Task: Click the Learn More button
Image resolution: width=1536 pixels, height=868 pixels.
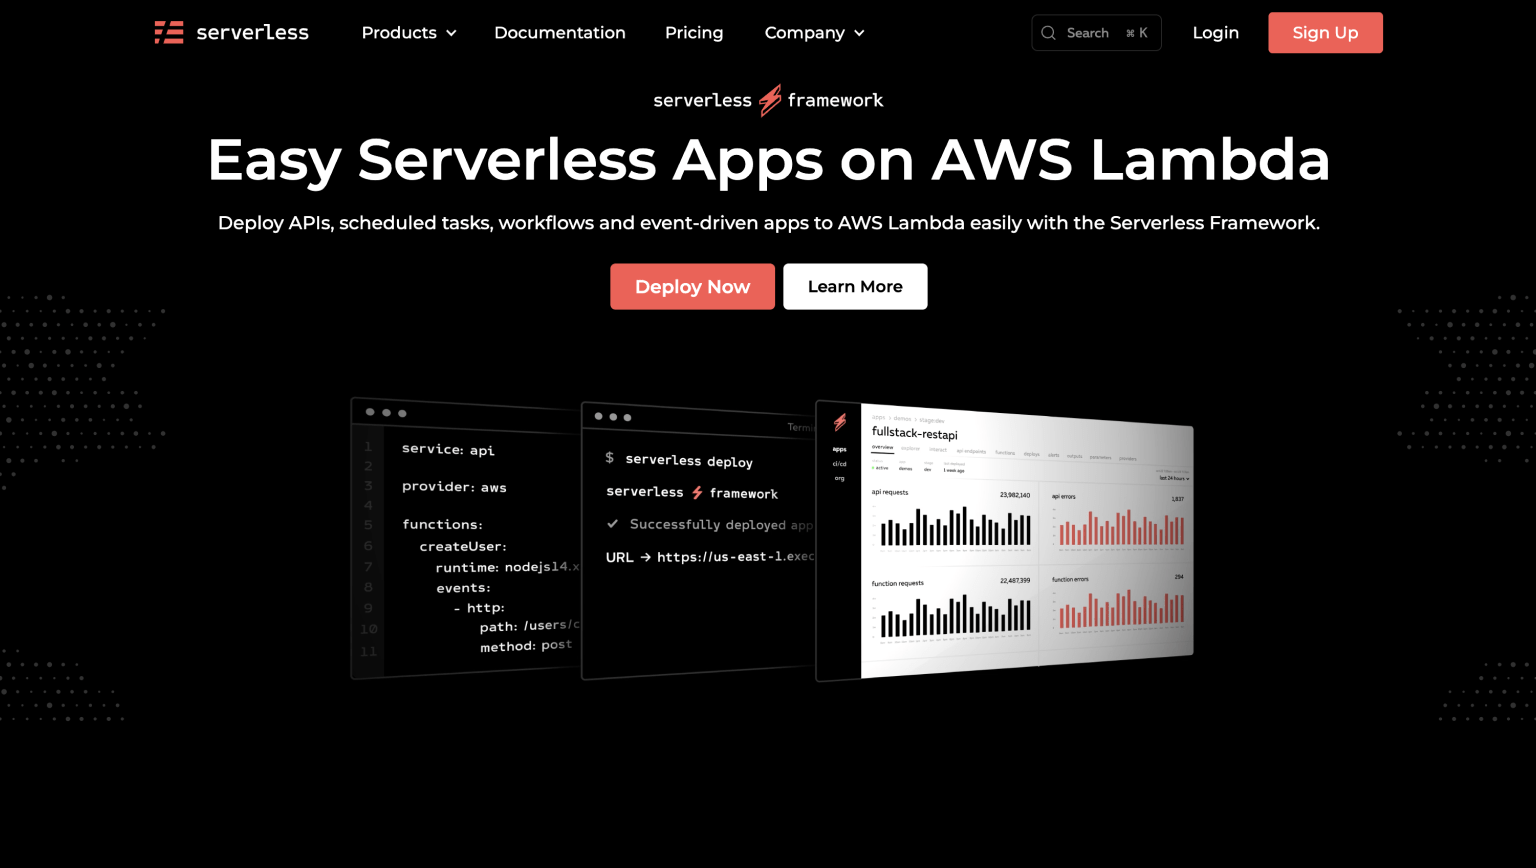Action: (855, 287)
